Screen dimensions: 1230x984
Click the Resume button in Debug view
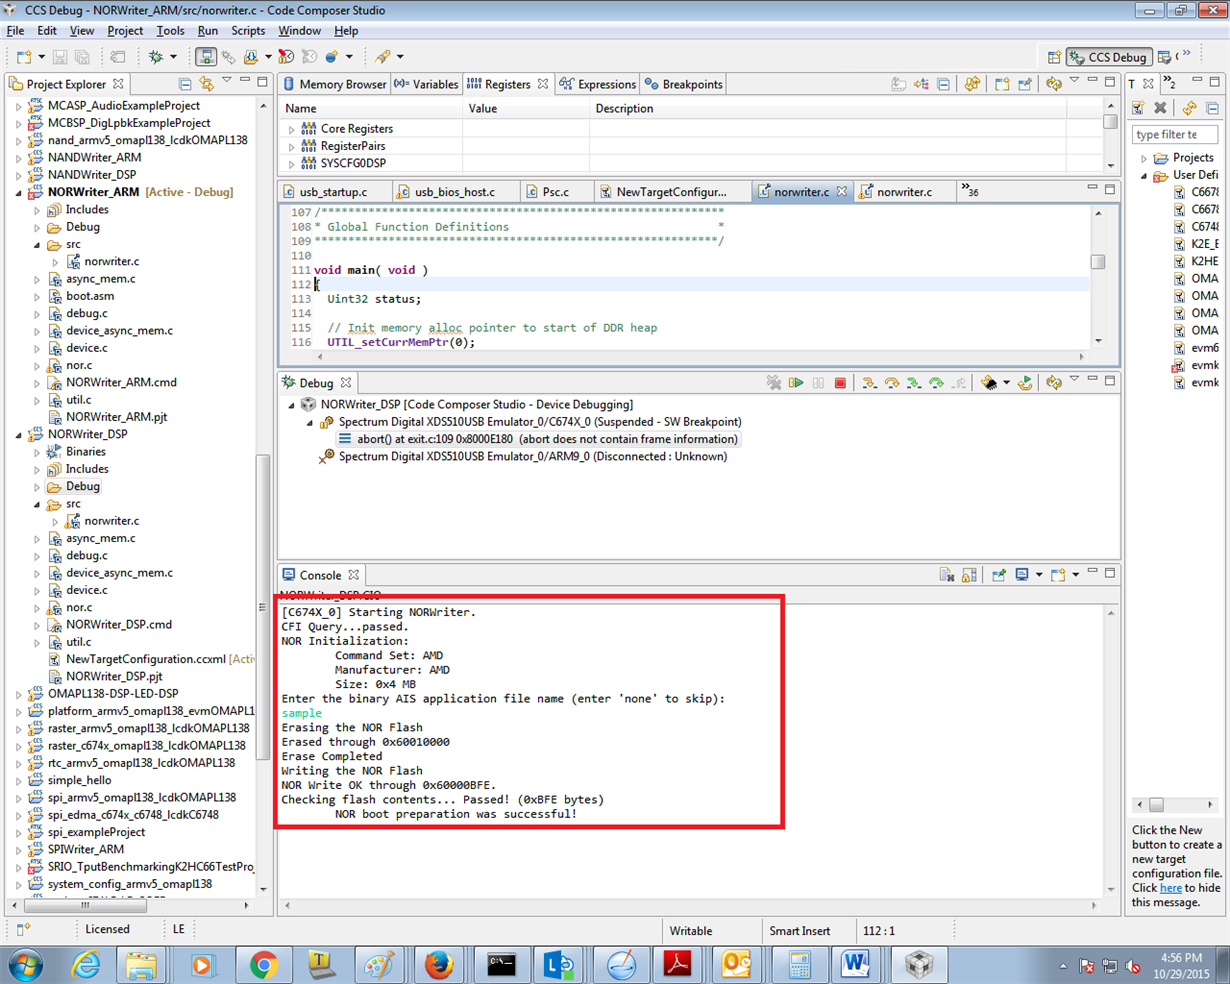coord(796,383)
